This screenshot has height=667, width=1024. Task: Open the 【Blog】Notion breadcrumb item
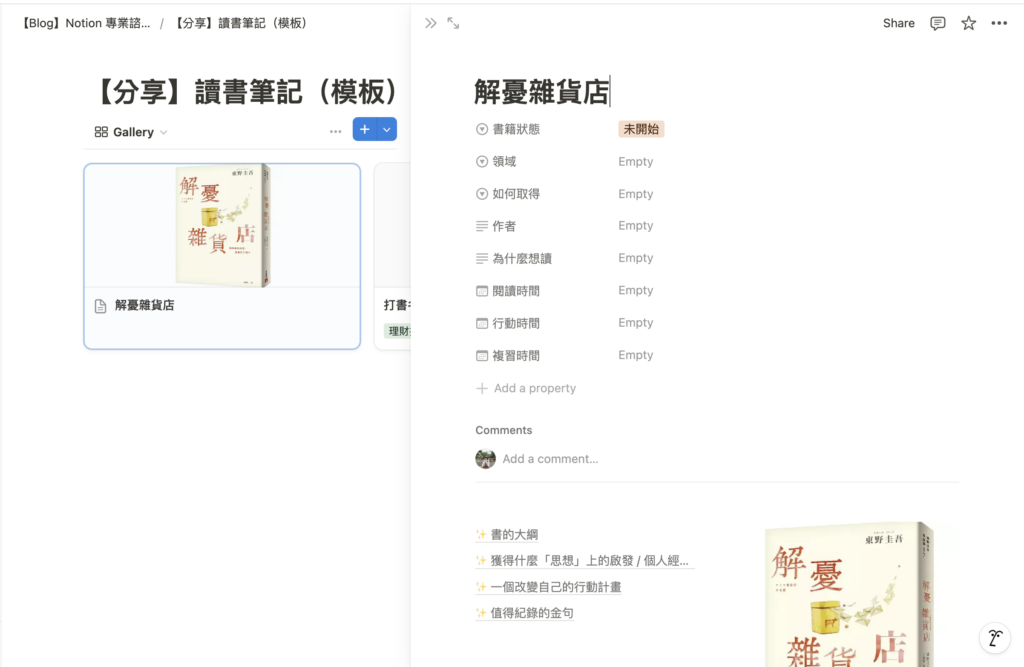click(x=86, y=23)
